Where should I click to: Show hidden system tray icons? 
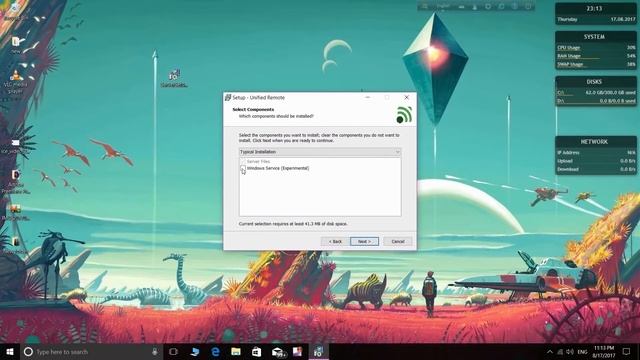pyautogui.click(x=550, y=352)
